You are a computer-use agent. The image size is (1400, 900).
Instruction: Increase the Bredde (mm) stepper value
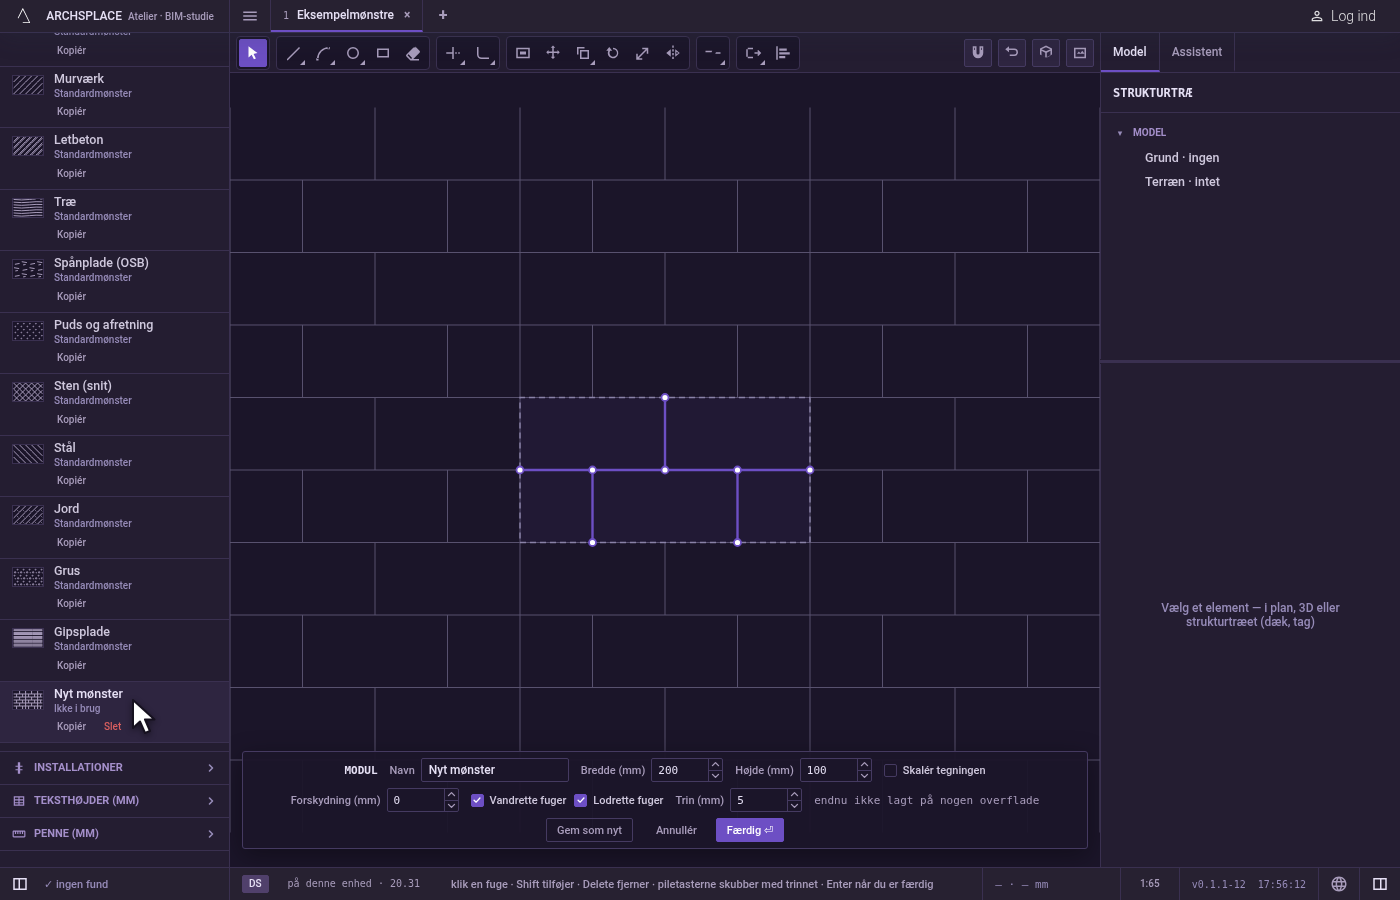715,765
